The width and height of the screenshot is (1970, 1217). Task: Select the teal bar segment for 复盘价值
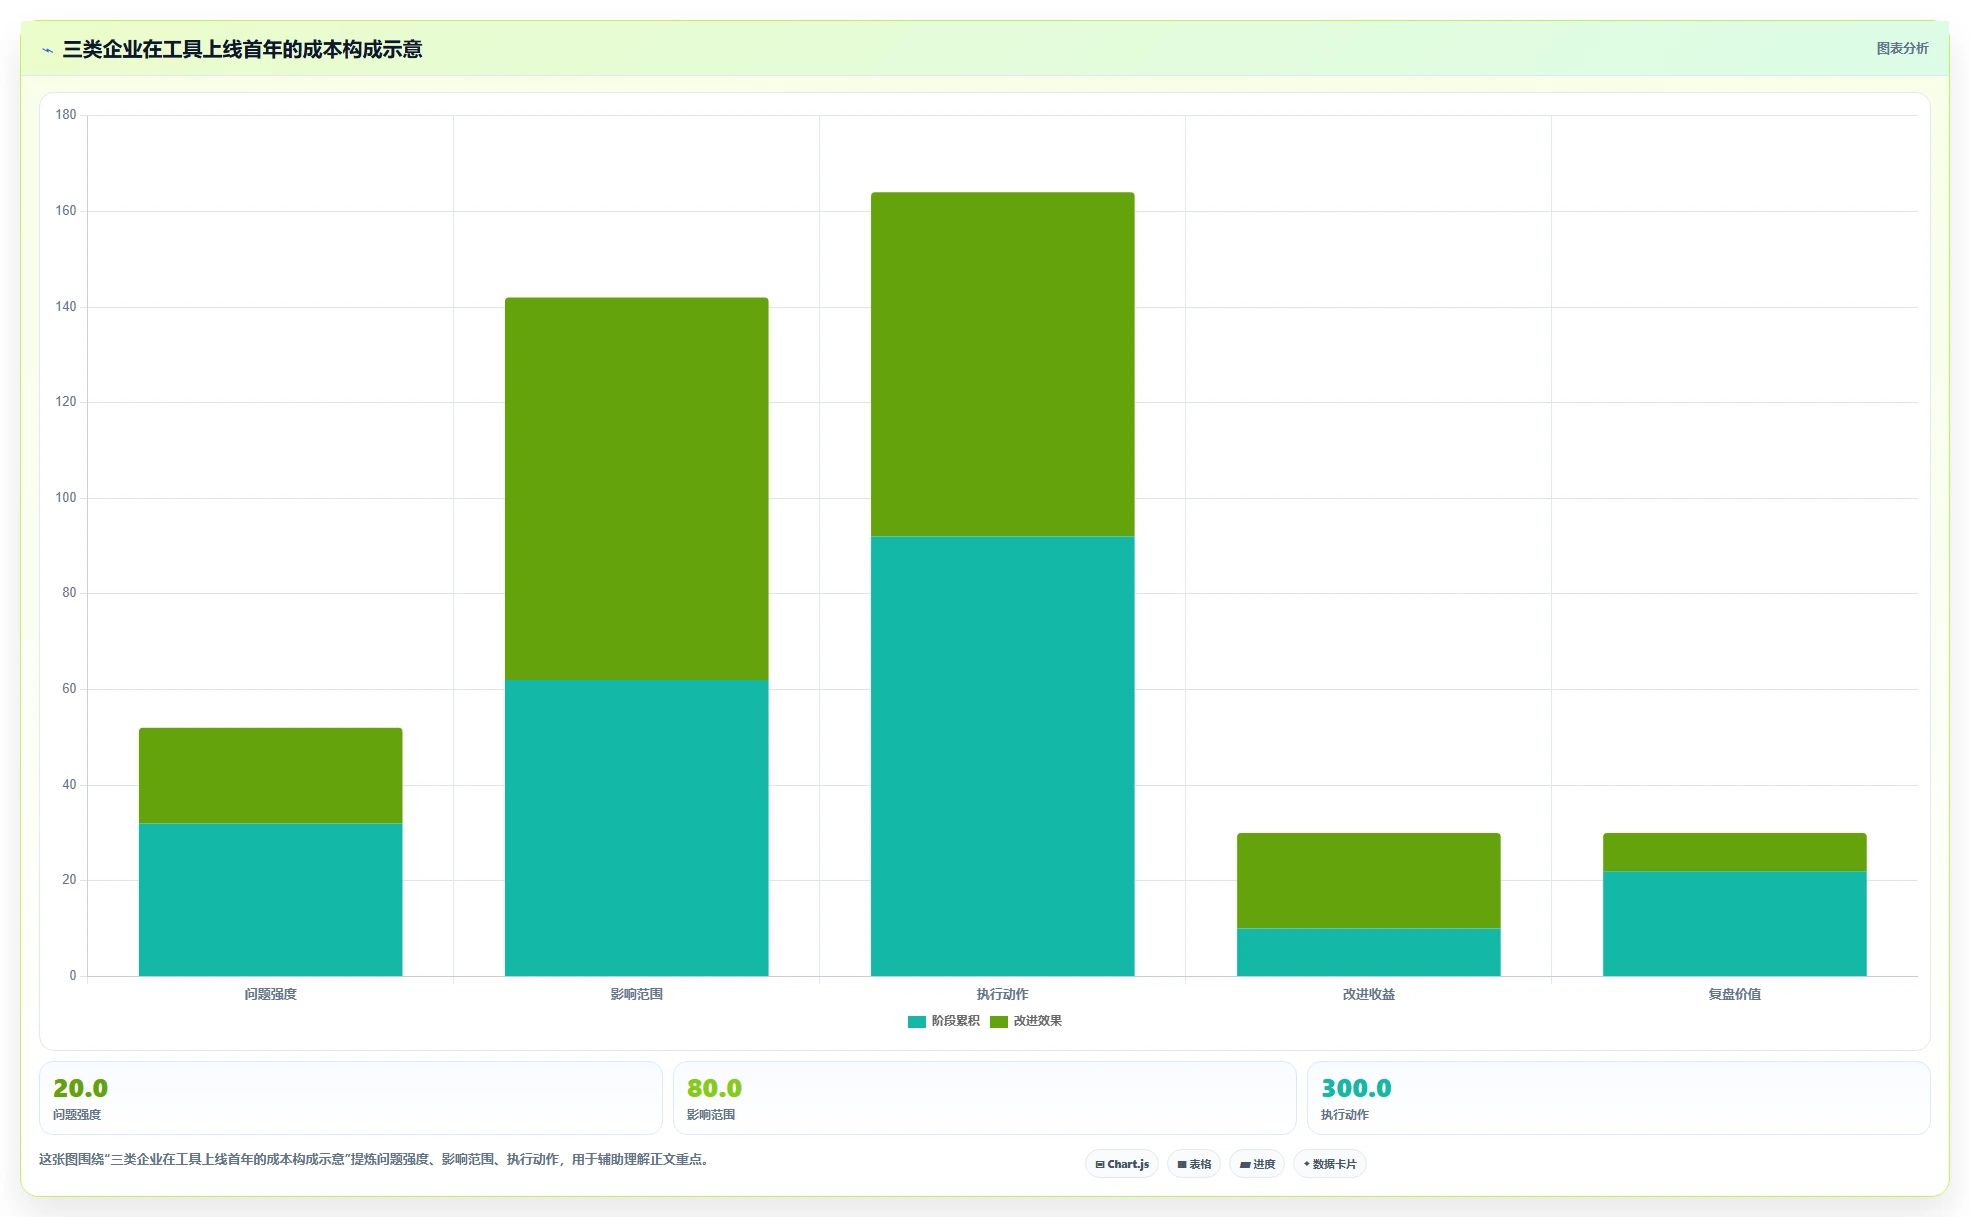coord(1734,923)
